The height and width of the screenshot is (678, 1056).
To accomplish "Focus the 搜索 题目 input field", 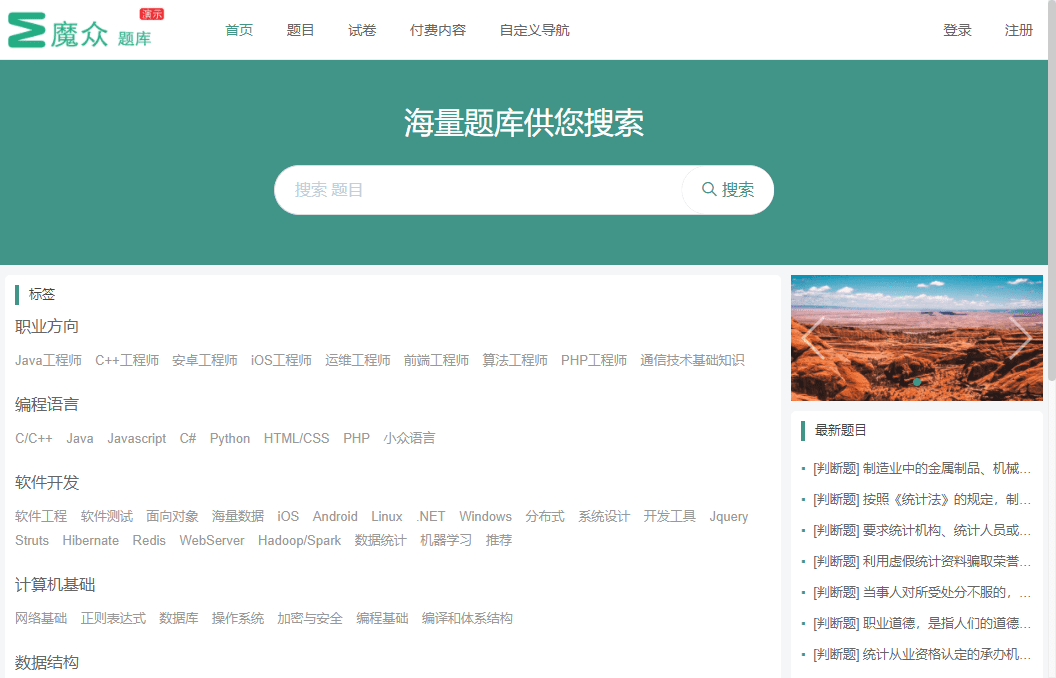I will tap(480, 190).
